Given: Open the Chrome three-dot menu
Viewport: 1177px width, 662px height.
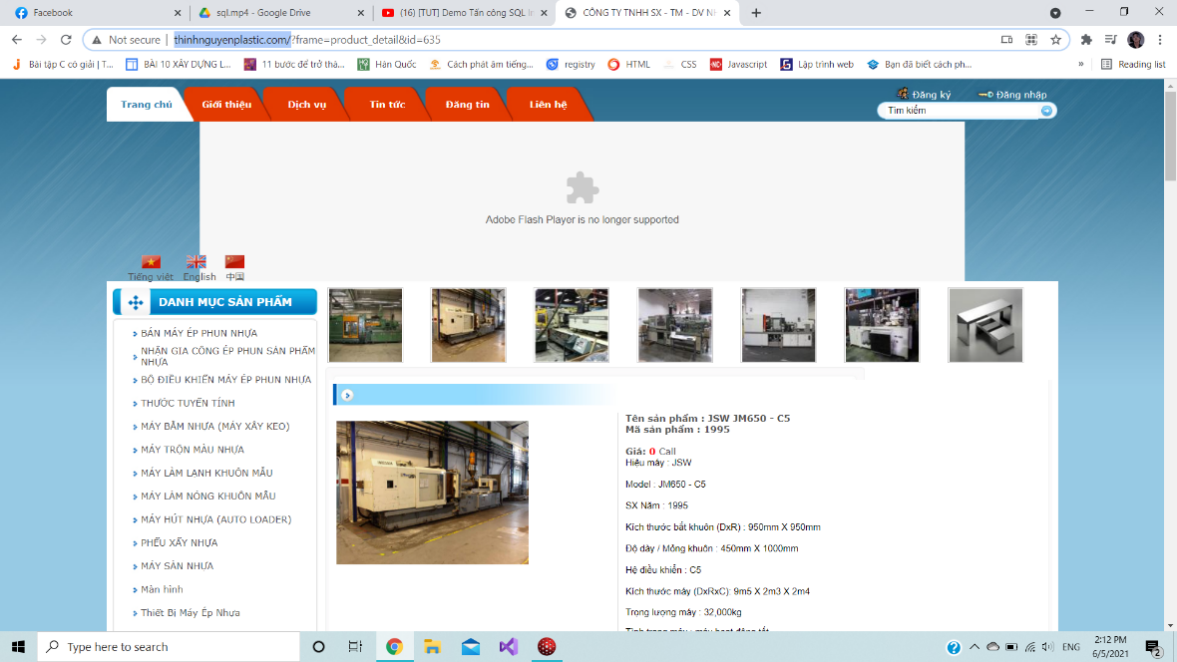Looking at the screenshot, I should [1160, 40].
